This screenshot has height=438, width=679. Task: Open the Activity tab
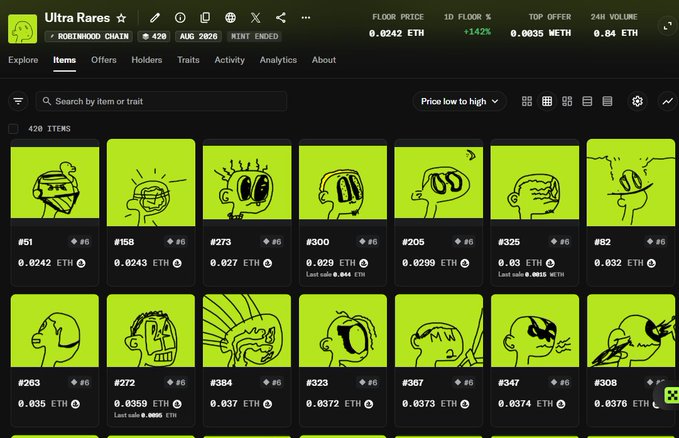click(230, 60)
